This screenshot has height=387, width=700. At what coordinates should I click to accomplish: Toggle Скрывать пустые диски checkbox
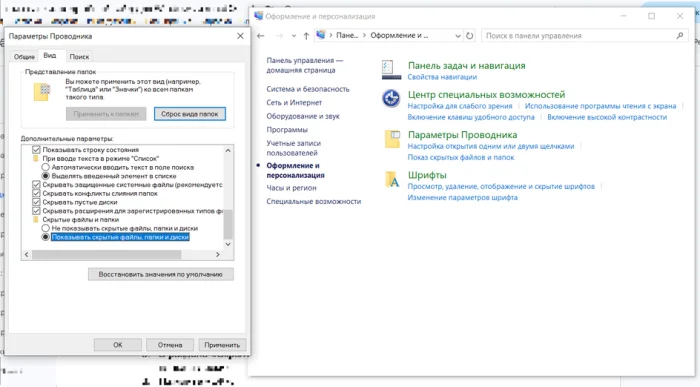click(x=37, y=202)
